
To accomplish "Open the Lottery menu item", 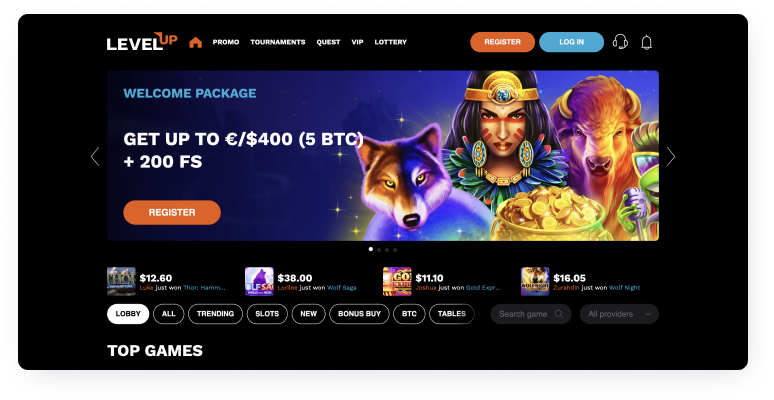I will 390,42.
